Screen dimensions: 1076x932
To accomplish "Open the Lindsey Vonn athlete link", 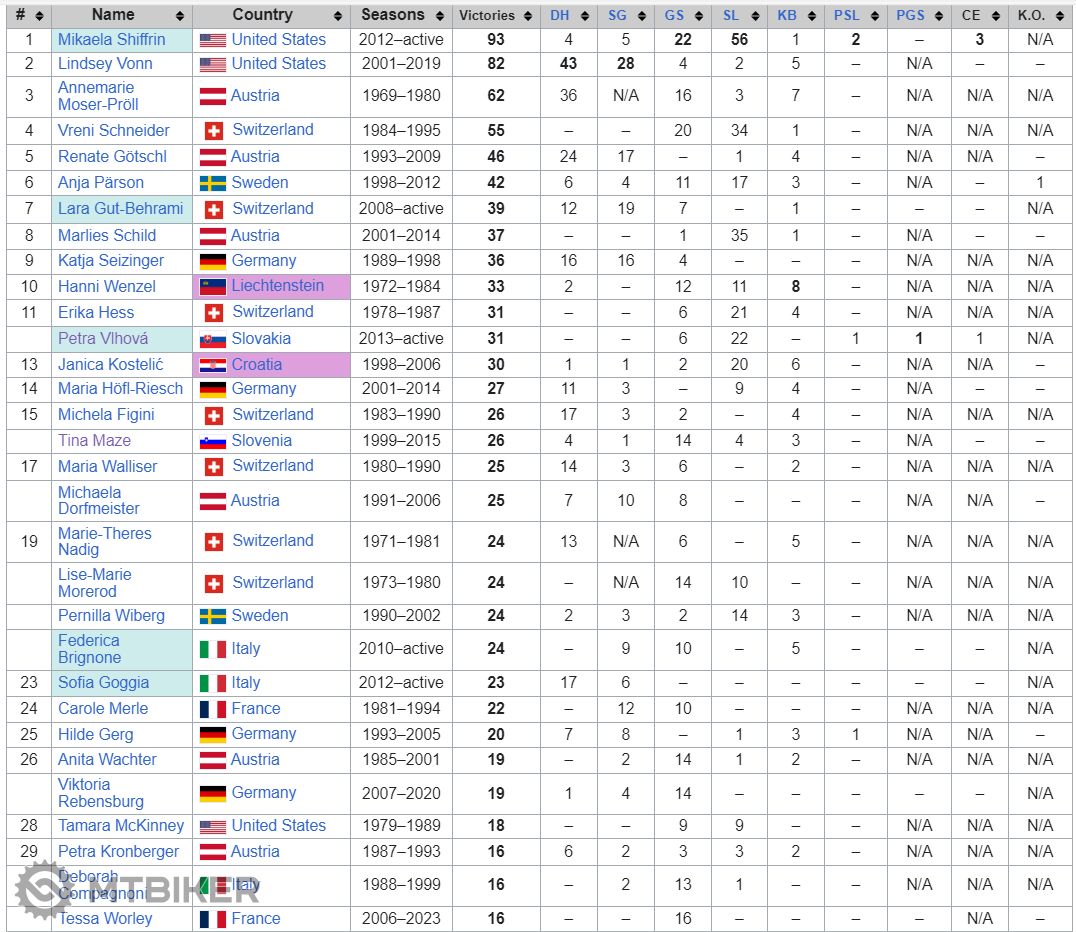I will point(105,63).
